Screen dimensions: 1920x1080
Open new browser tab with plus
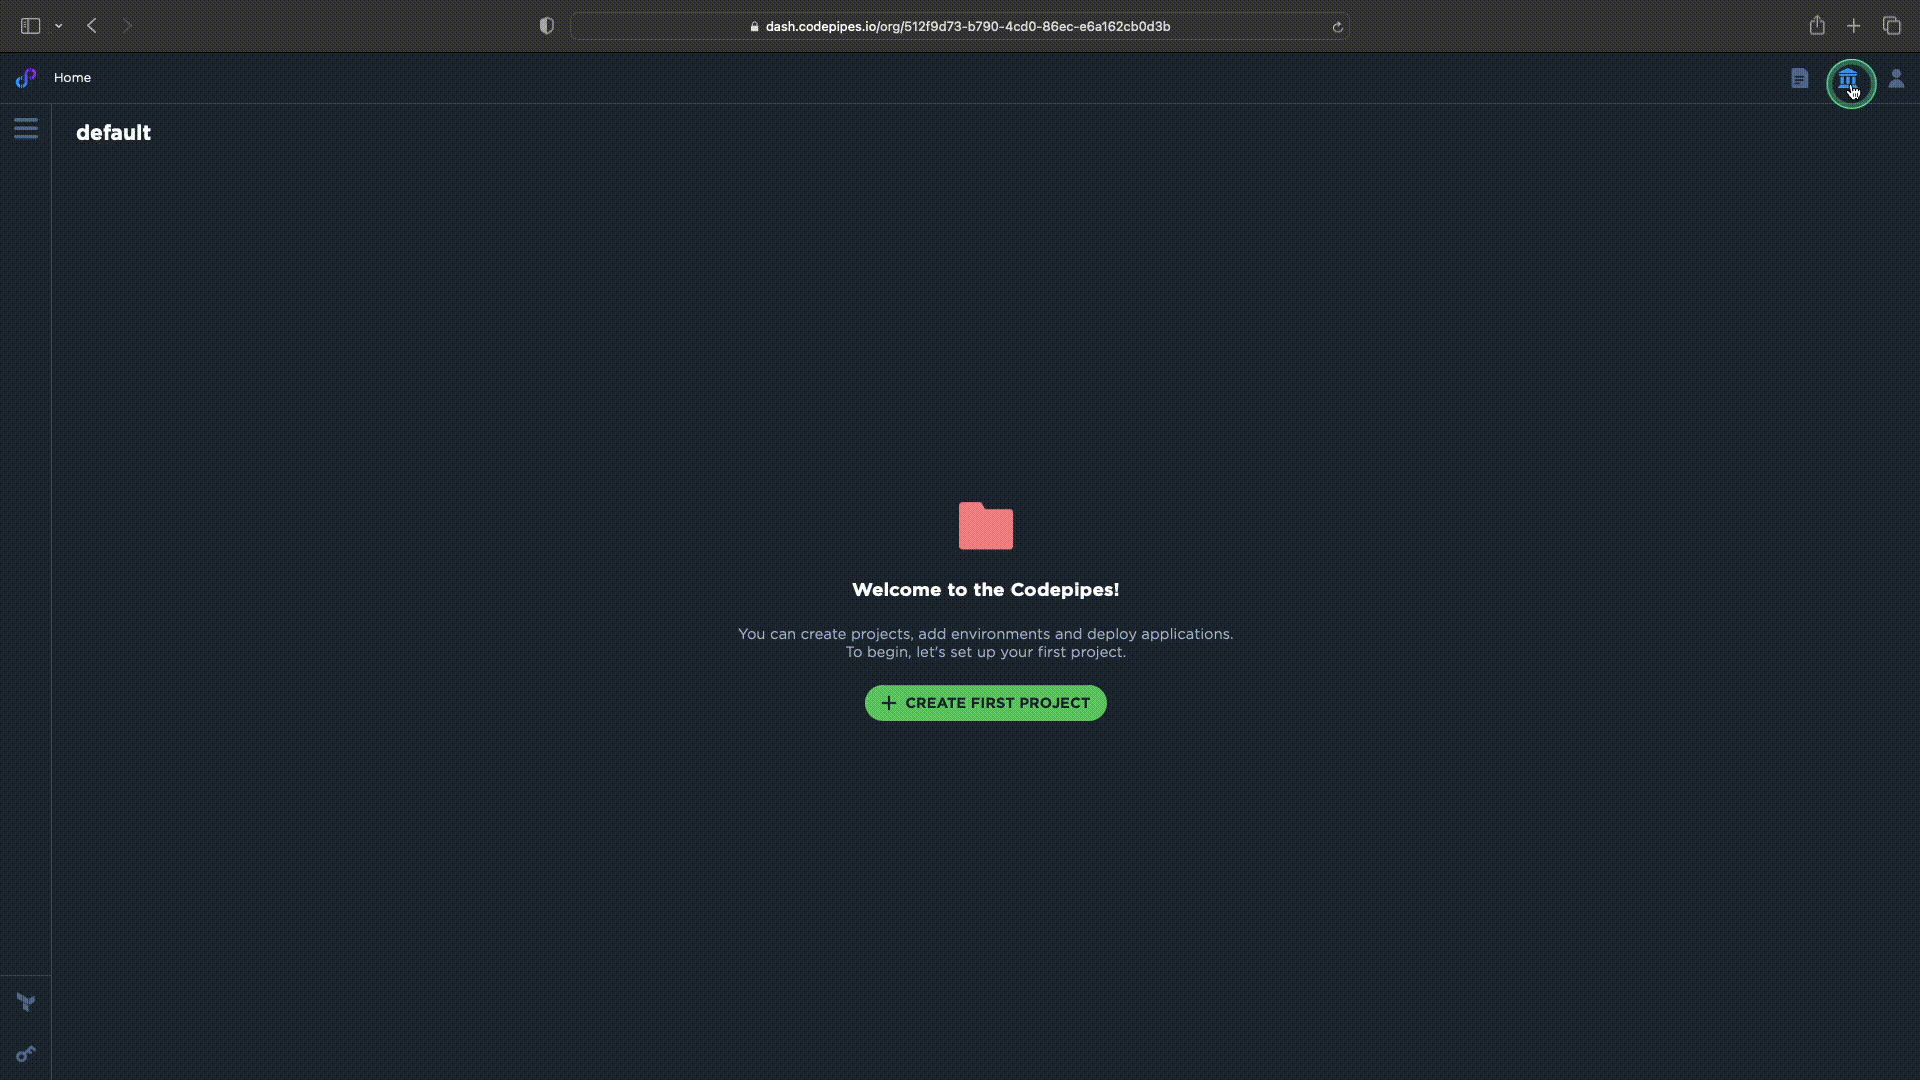click(x=1854, y=26)
